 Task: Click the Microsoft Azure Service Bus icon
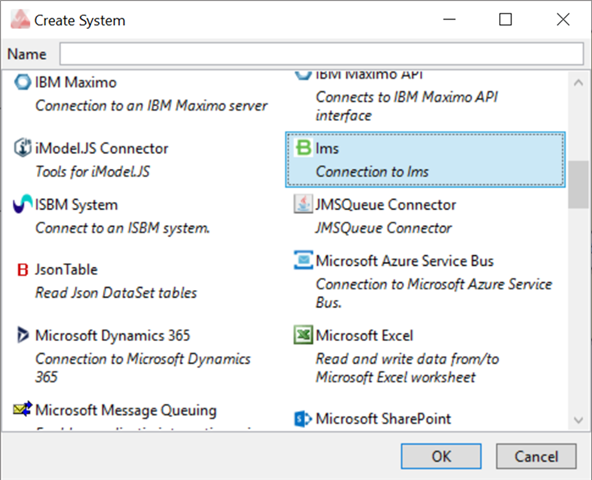click(303, 260)
